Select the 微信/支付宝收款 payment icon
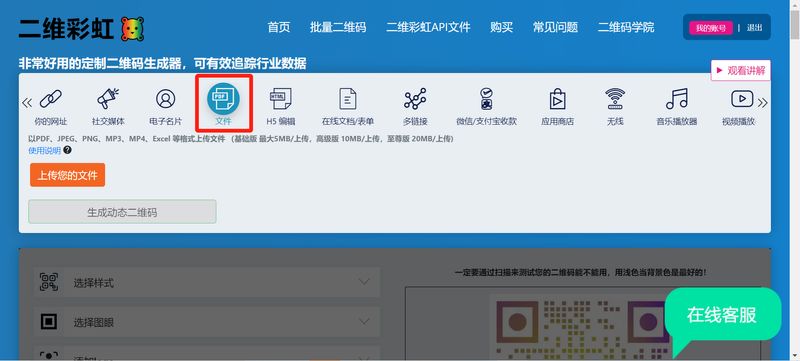Viewport: 800px width, 361px height. pyautogui.click(x=486, y=99)
